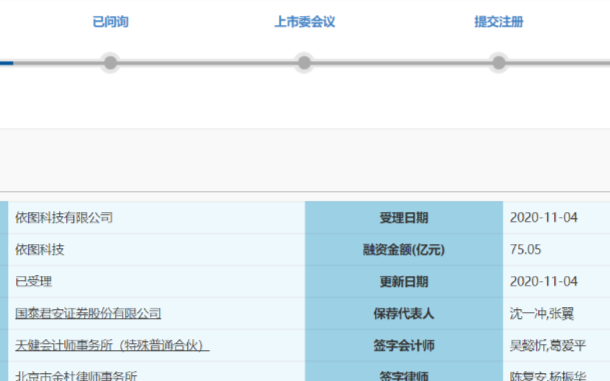
Task: Click the 2020-11-04 value beside 更新日期
Action: click(543, 281)
